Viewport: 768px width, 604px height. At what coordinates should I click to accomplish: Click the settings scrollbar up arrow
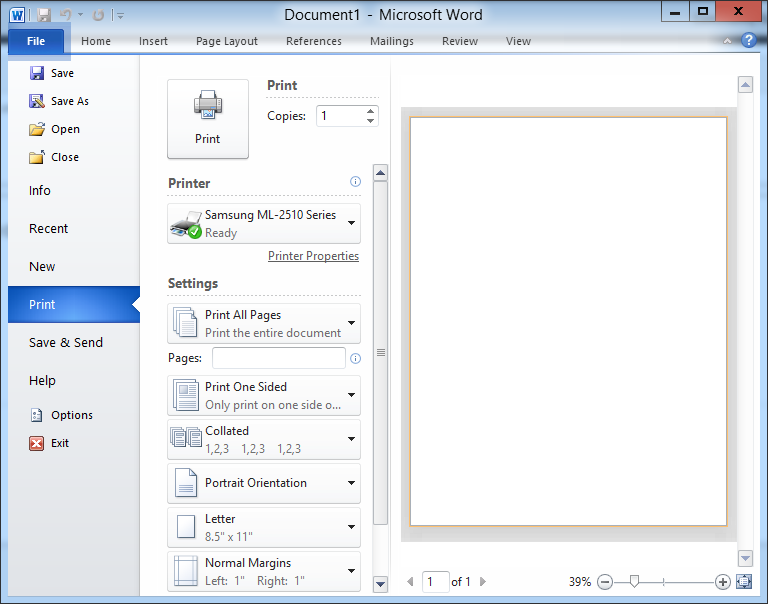pyautogui.click(x=381, y=172)
